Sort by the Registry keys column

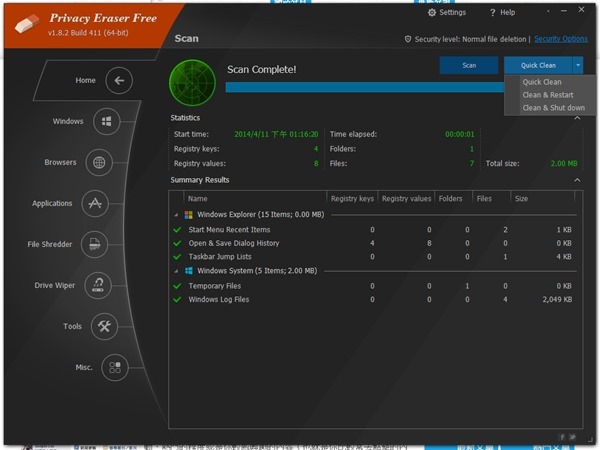[x=352, y=199]
